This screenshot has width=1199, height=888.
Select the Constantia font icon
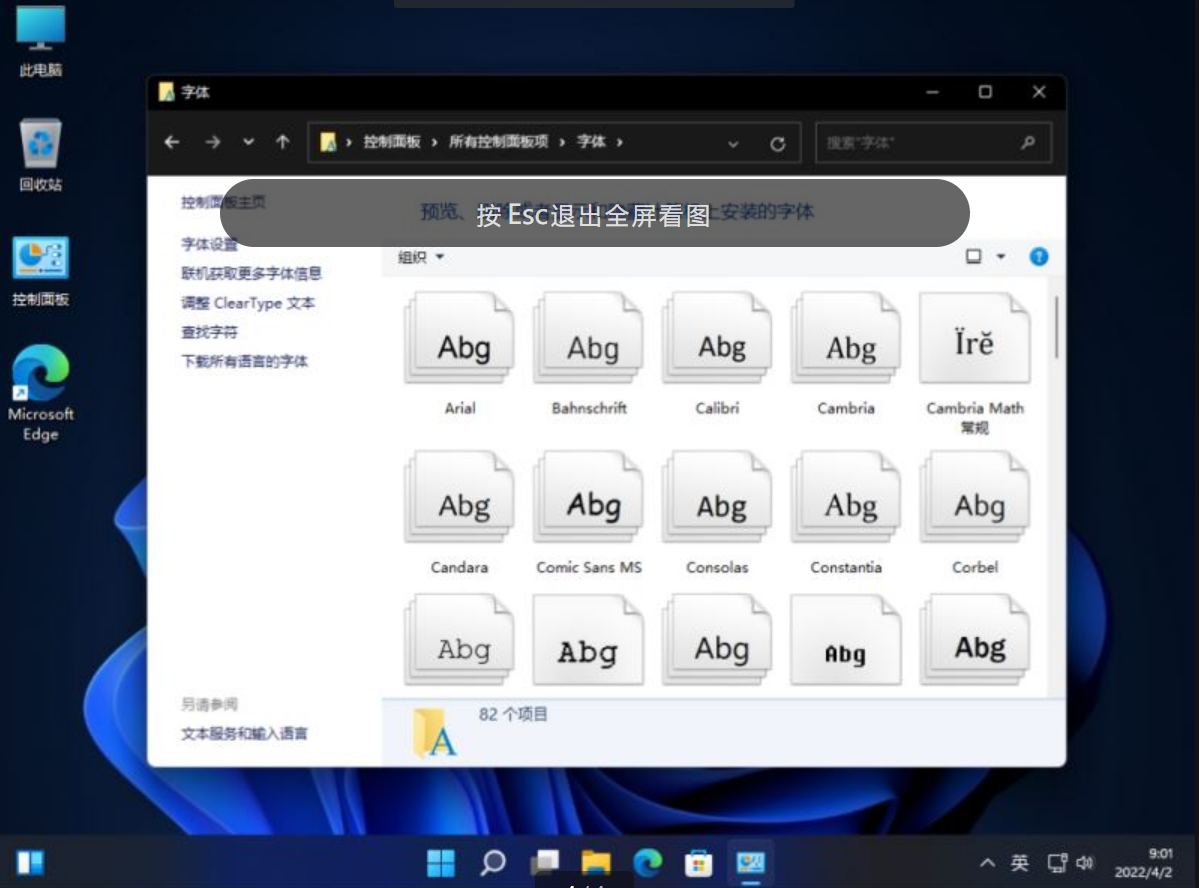point(846,497)
